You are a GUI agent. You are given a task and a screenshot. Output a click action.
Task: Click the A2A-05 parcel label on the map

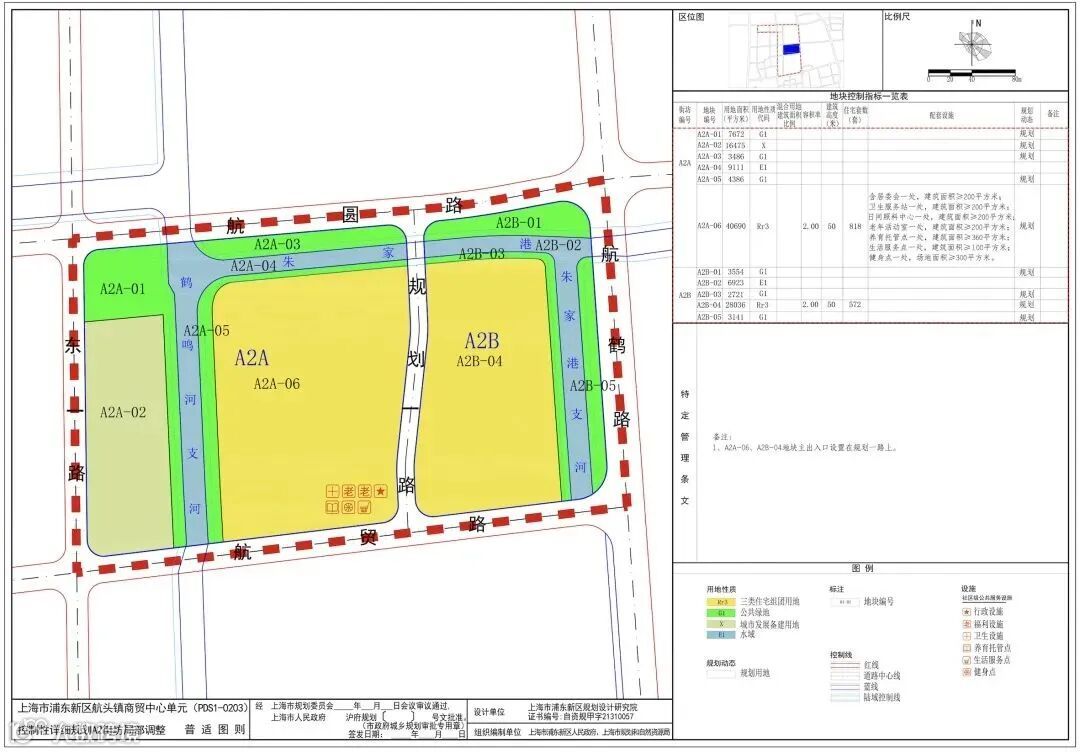click(x=207, y=331)
